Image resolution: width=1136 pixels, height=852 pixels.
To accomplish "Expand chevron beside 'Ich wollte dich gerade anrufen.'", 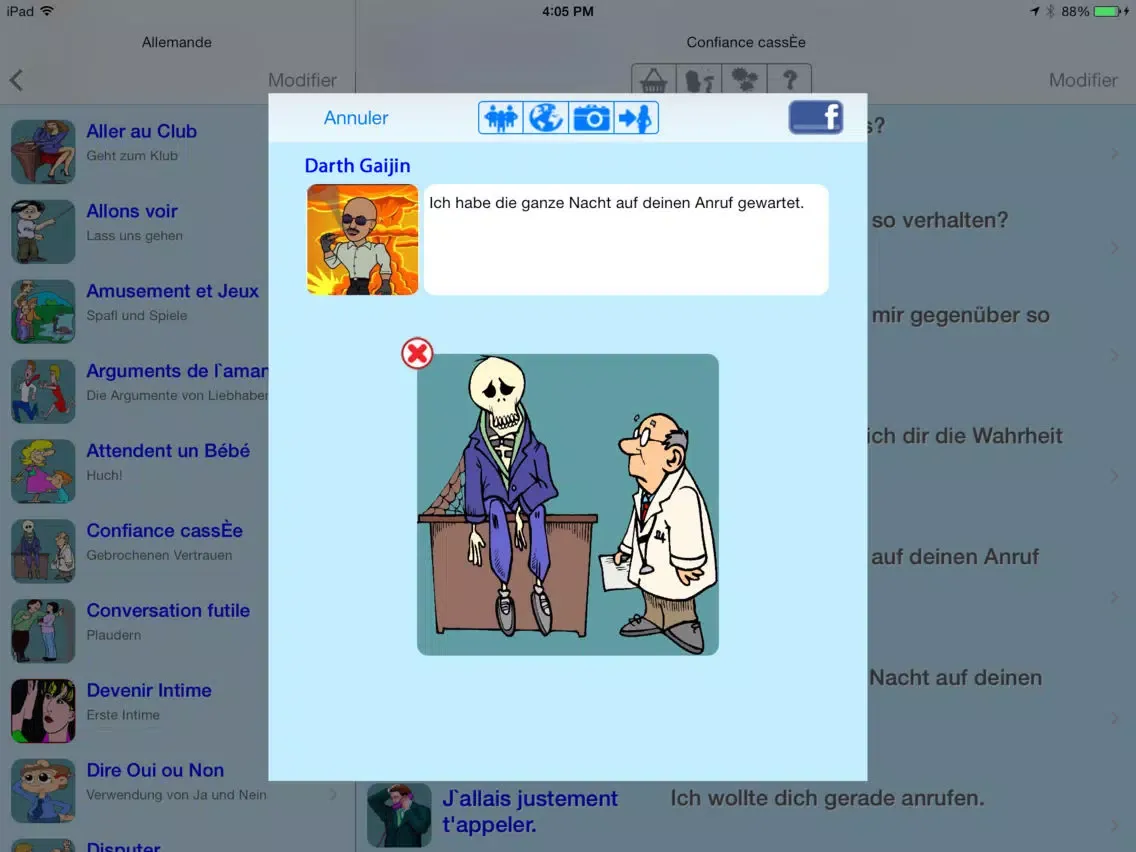I will click(1114, 824).
